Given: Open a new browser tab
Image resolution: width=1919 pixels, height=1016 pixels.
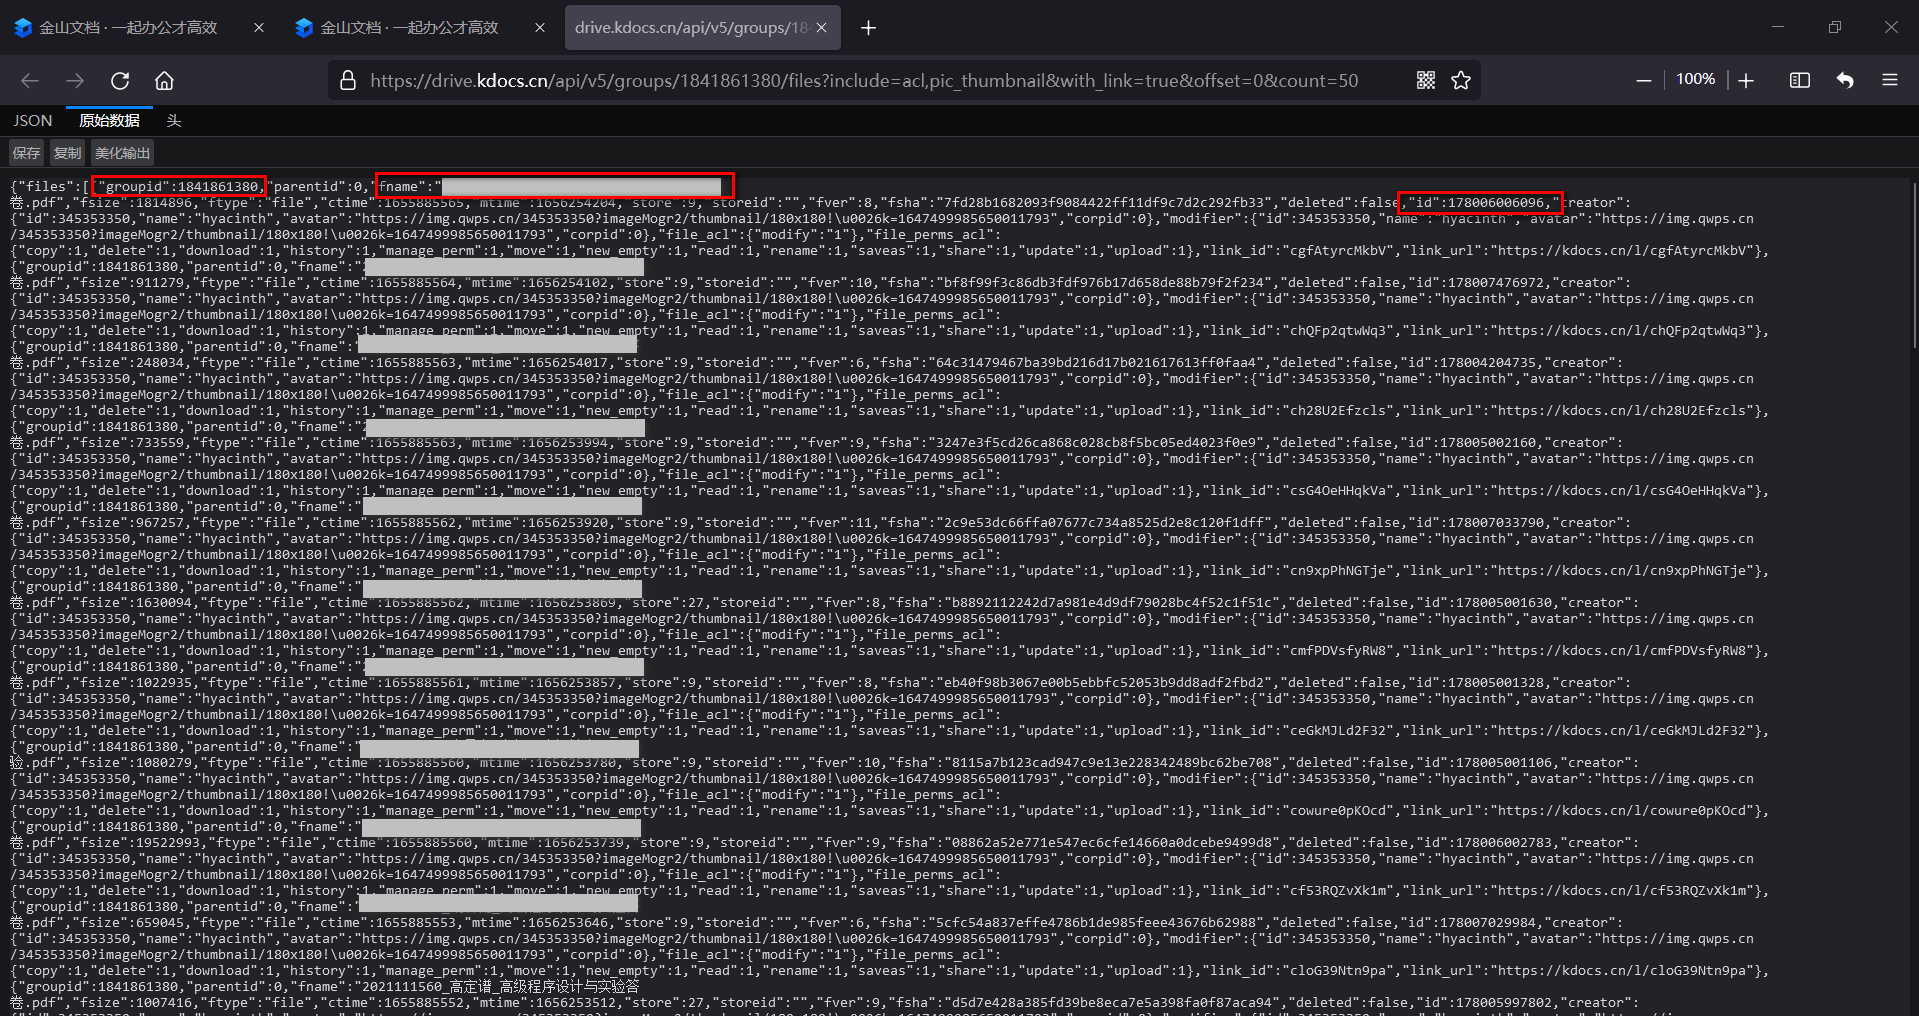Looking at the screenshot, I should [x=868, y=28].
